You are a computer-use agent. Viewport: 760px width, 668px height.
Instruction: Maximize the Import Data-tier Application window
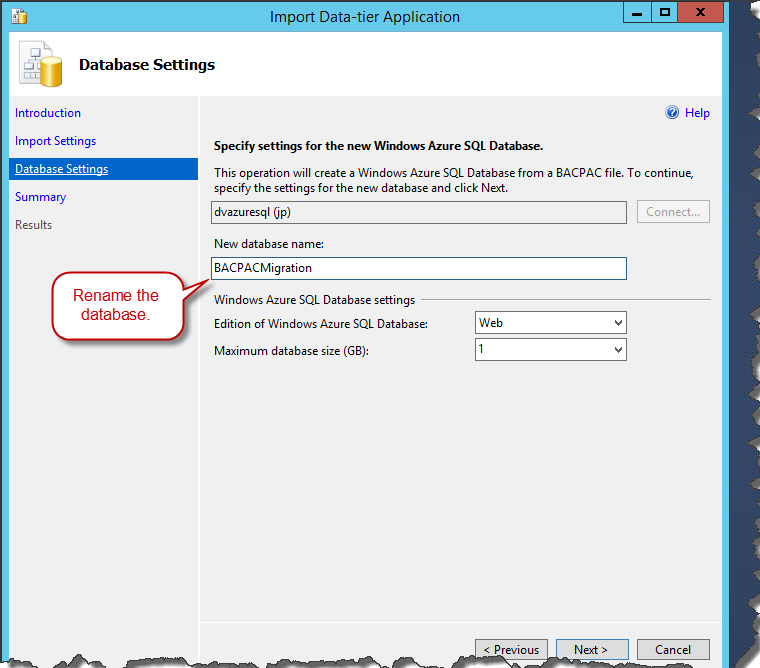[x=665, y=13]
